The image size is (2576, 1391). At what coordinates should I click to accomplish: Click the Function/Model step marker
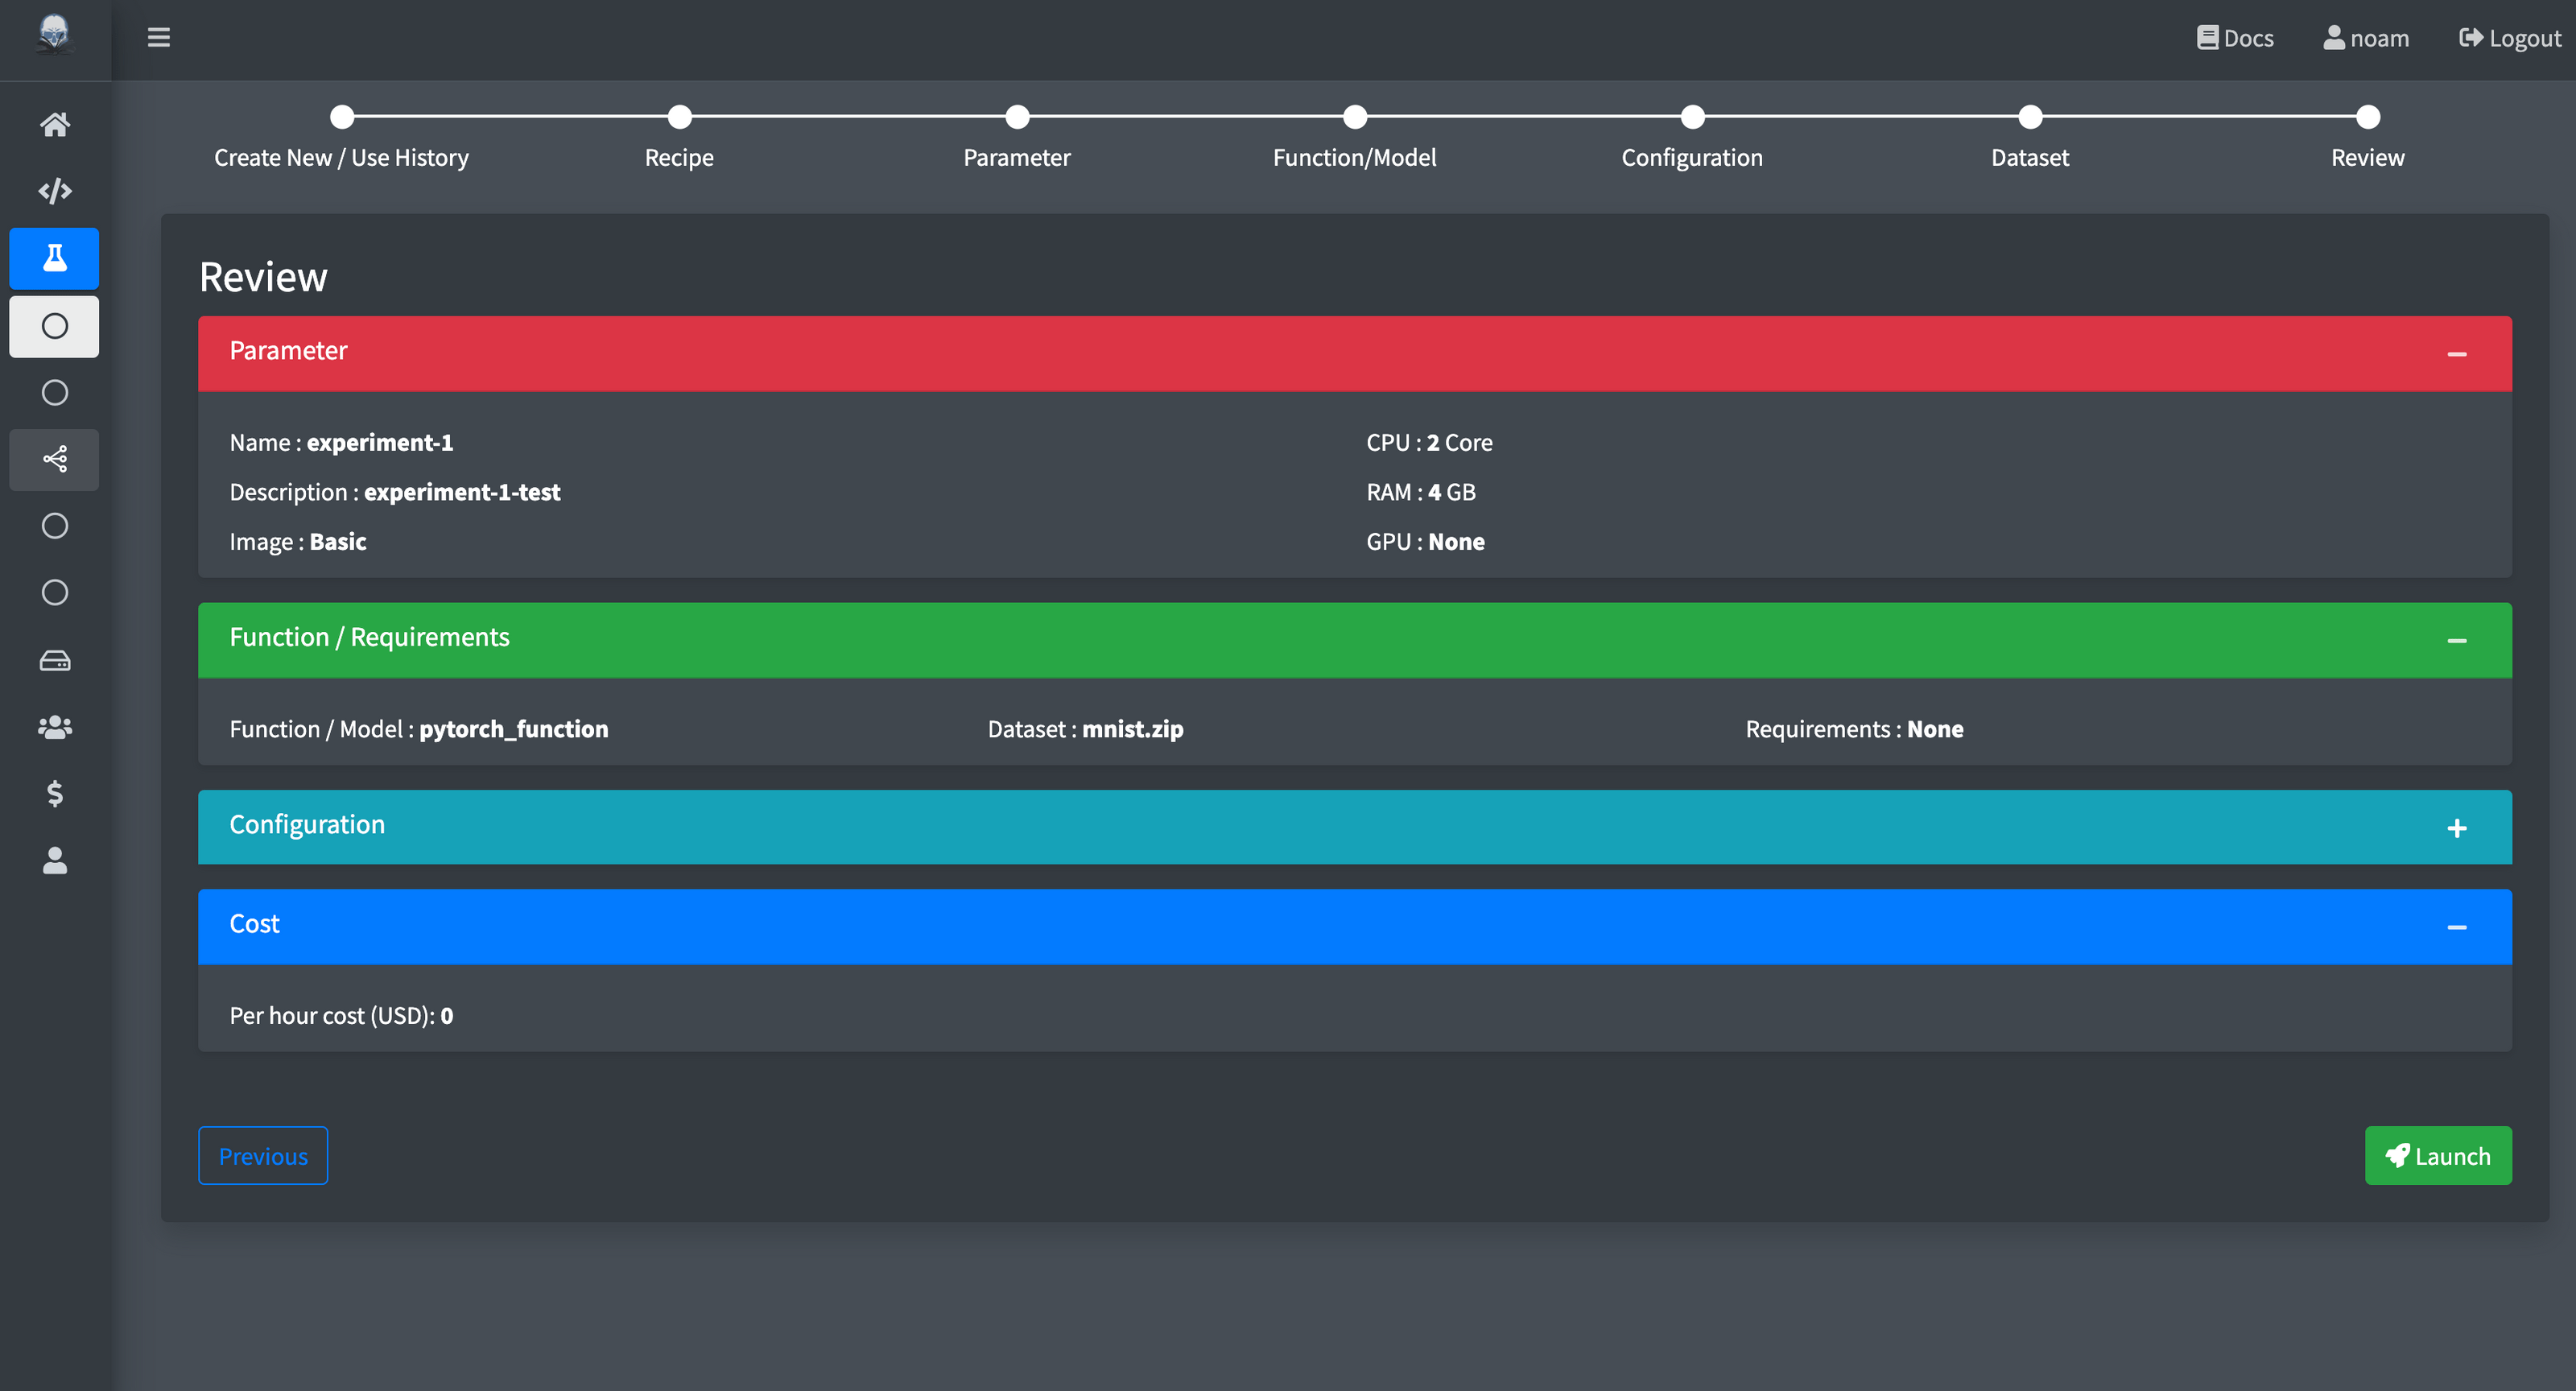coord(1354,118)
